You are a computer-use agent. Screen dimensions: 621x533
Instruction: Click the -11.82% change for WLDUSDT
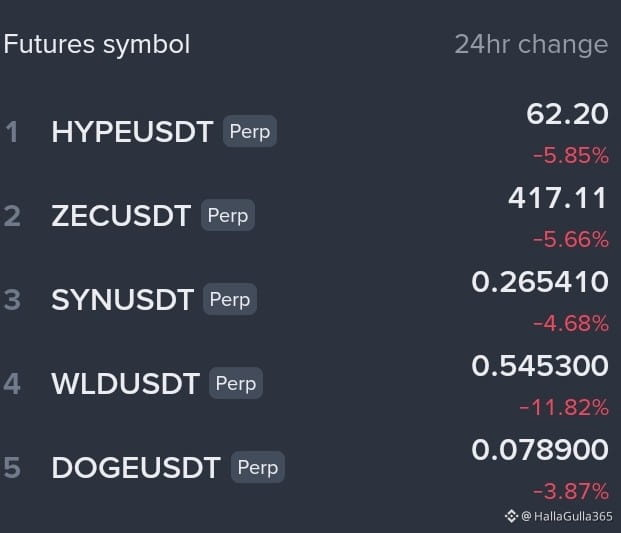[x=564, y=407]
